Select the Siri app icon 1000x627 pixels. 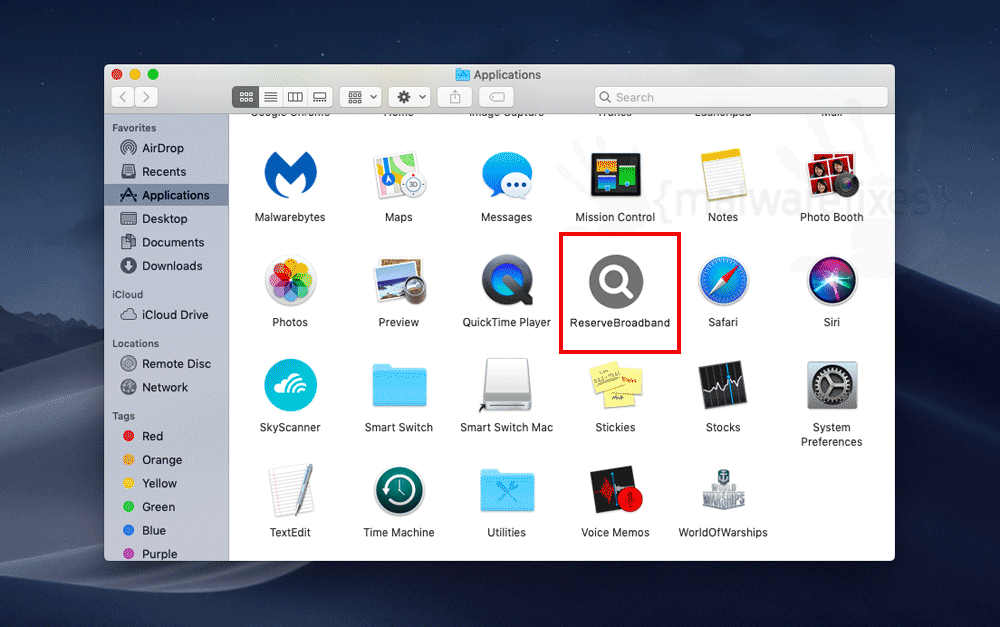tap(832, 280)
